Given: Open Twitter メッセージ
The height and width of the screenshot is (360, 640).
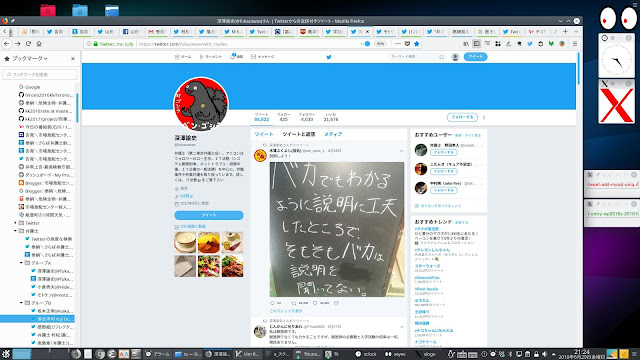Looking at the screenshot, I should click(262, 57).
